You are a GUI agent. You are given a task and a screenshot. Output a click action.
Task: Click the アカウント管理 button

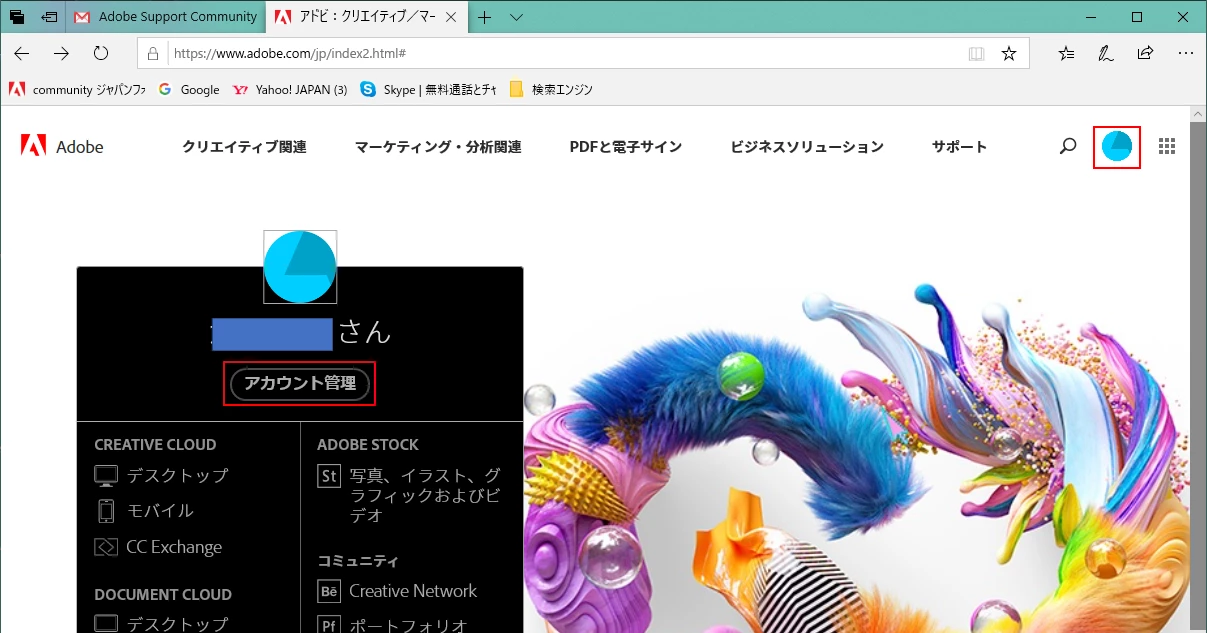coord(300,383)
